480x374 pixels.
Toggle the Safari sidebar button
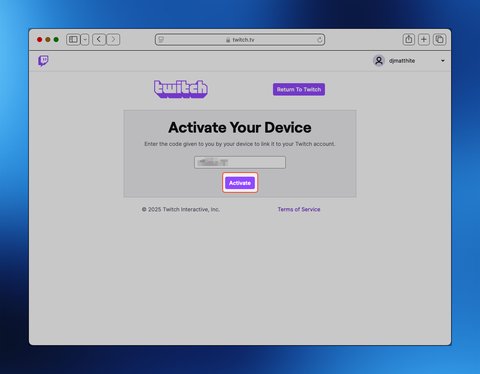[x=73, y=40]
